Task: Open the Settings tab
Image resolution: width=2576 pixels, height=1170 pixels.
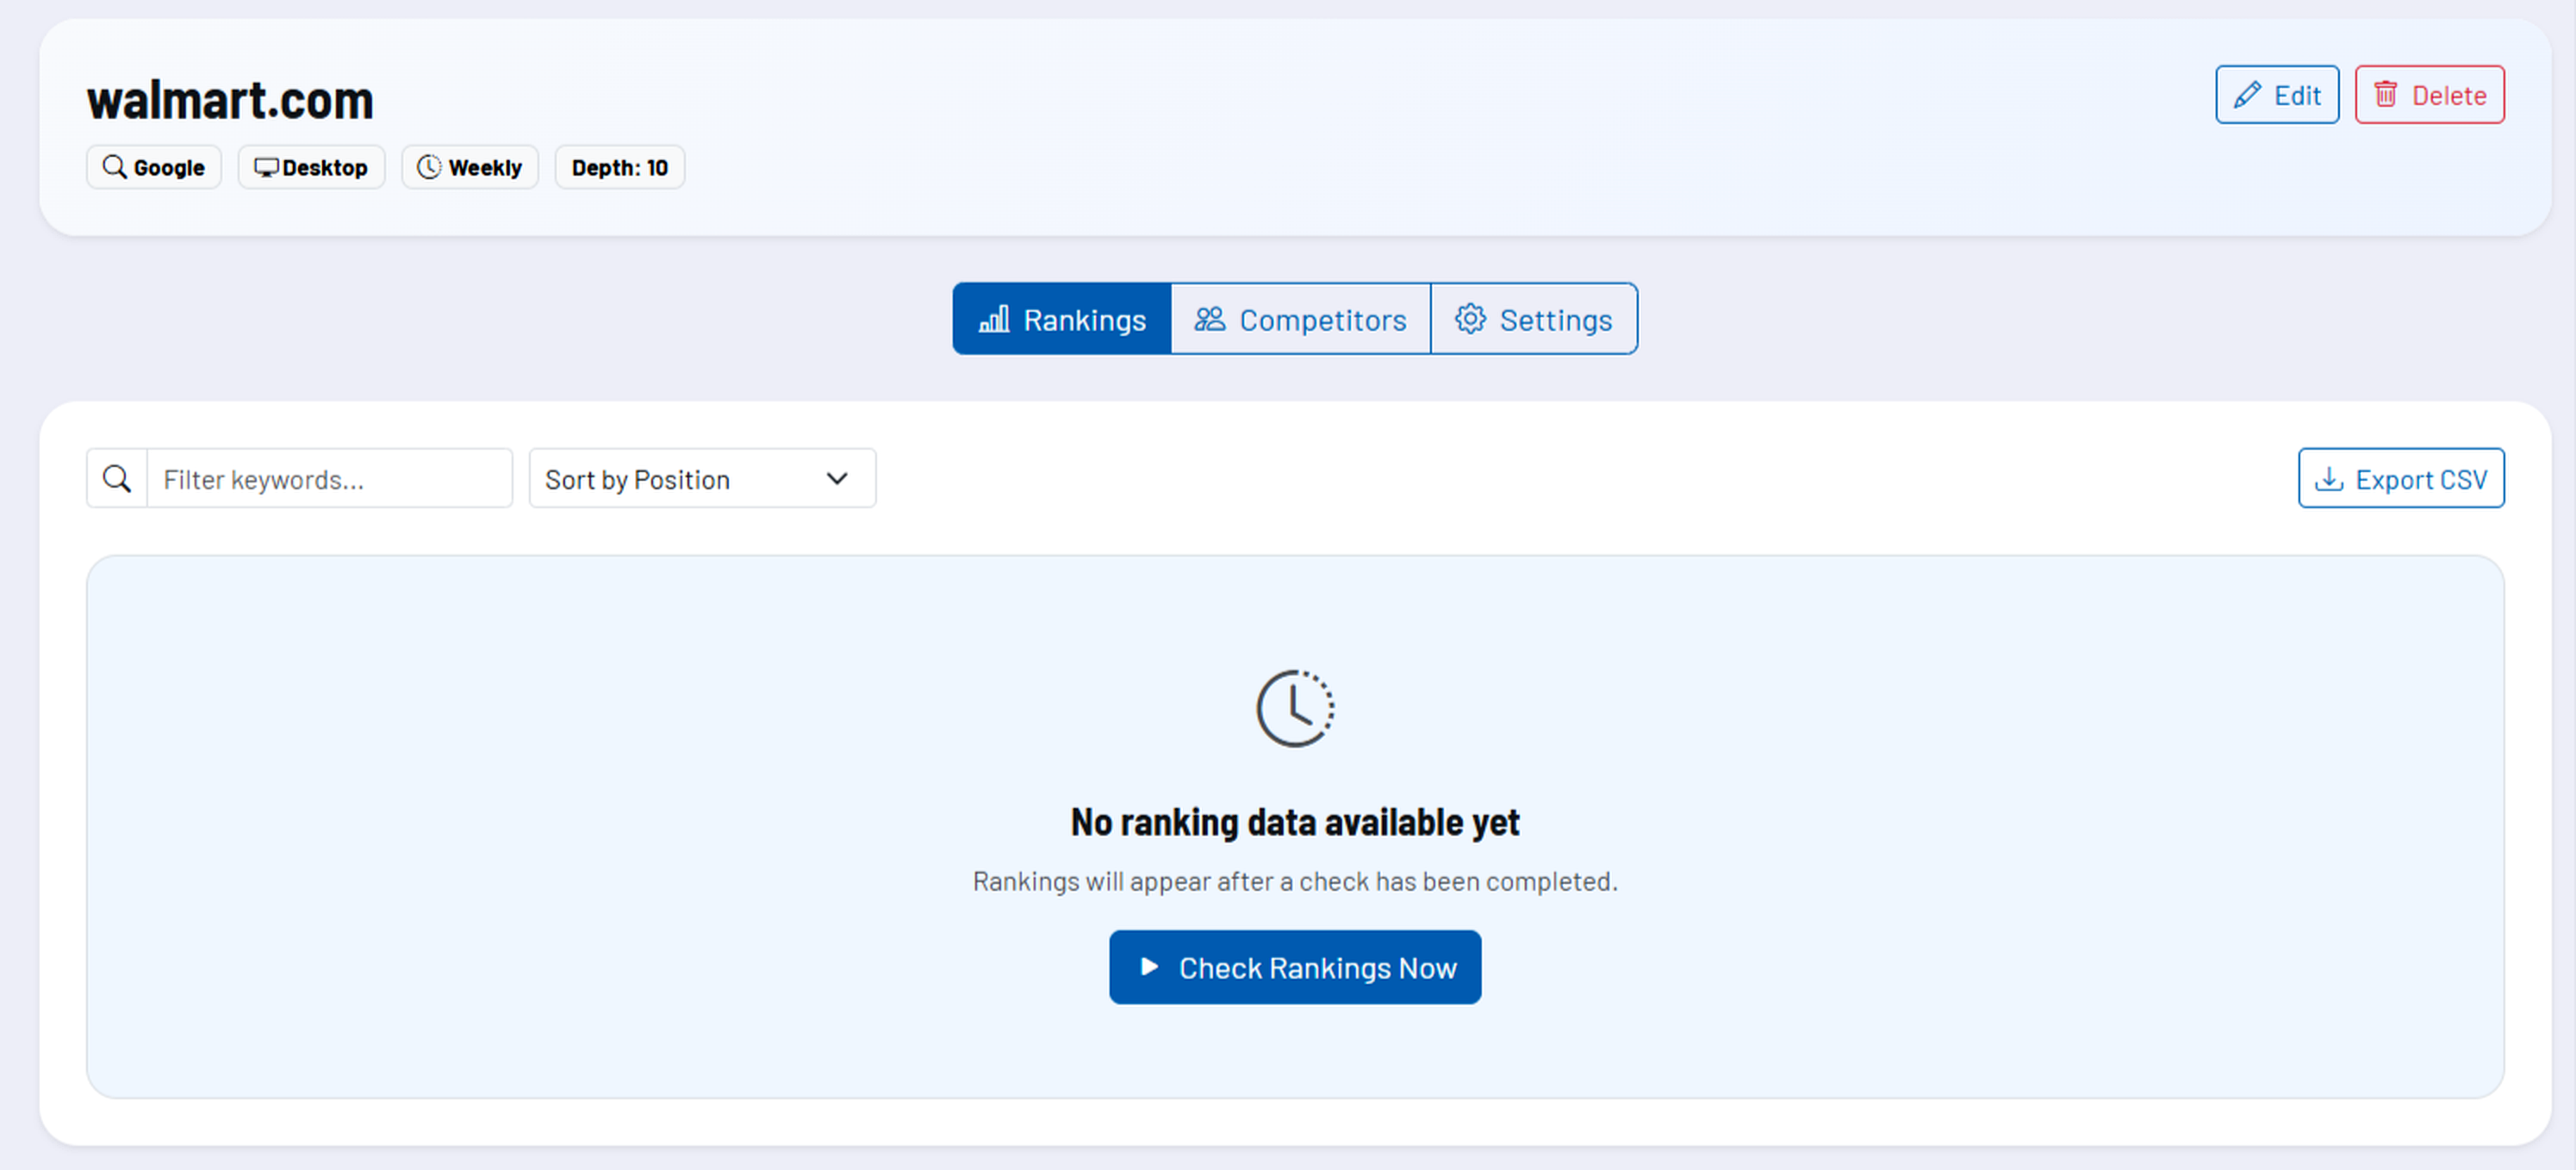Action: click(1534, 319)
